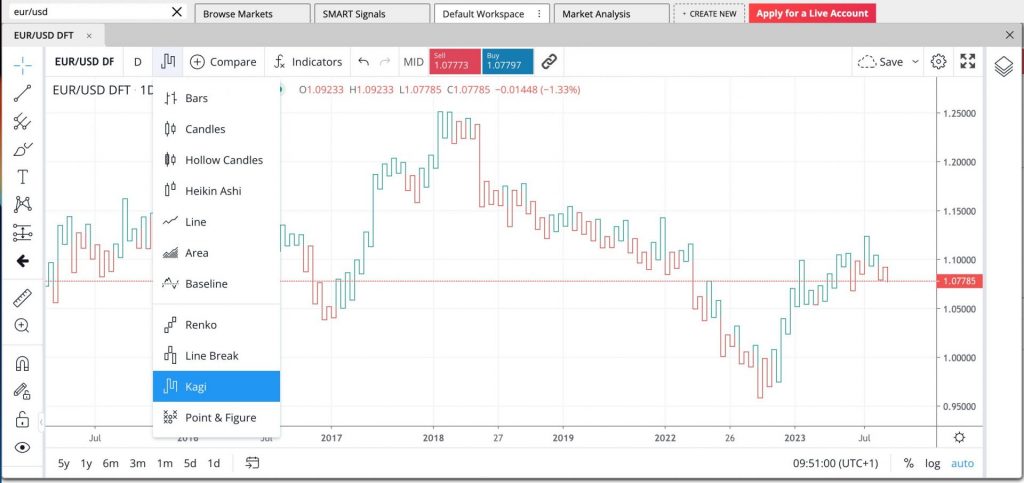
Task: Choose Point & Figure chart type
Action: coord(216,418)
